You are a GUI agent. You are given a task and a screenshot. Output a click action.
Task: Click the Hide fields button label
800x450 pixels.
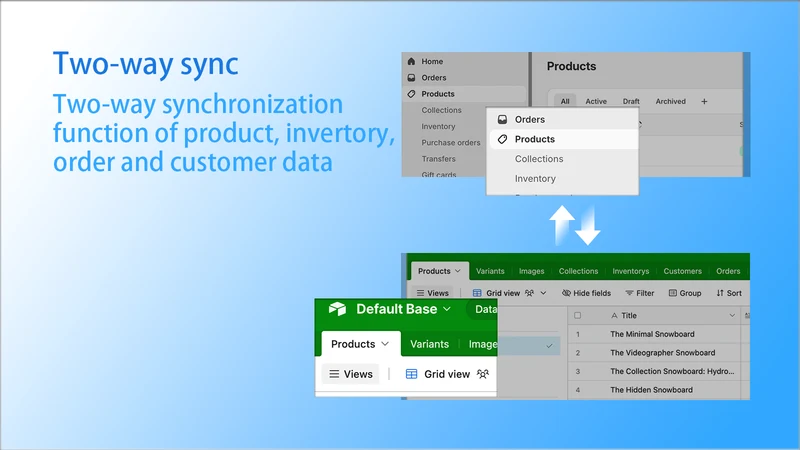point(592,293)
